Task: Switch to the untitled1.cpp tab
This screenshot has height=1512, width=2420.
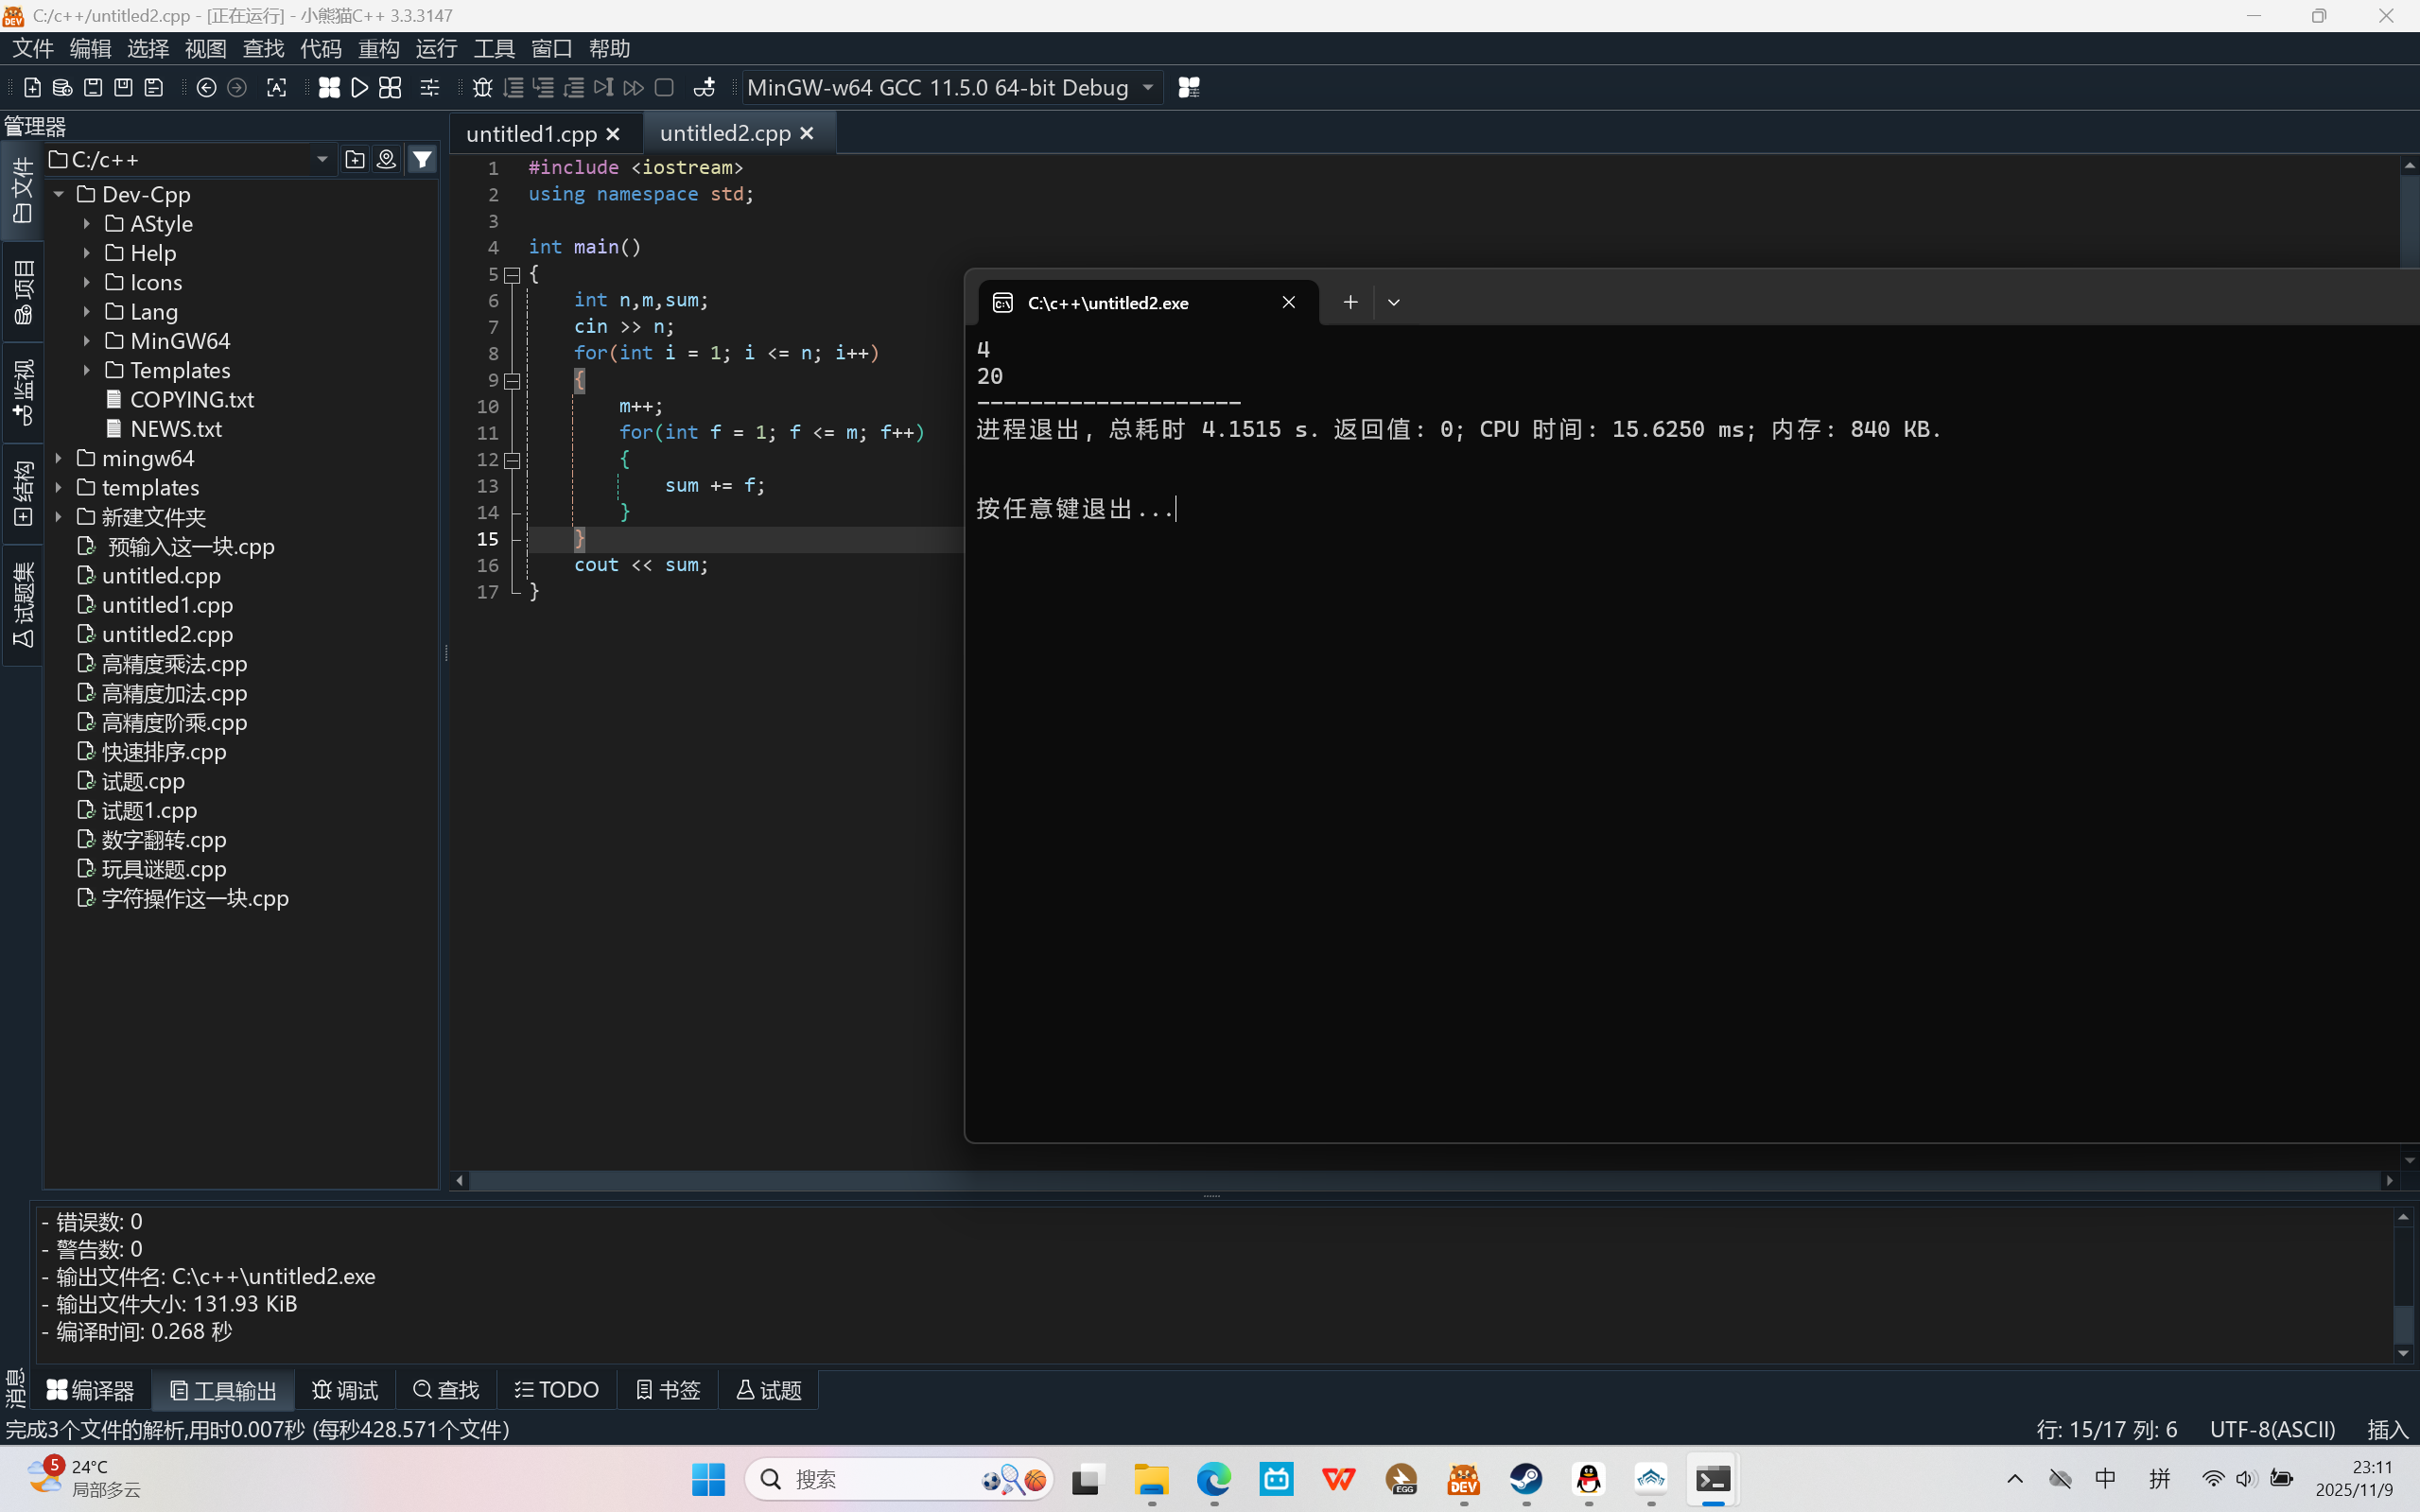Action: click(531, 134)
